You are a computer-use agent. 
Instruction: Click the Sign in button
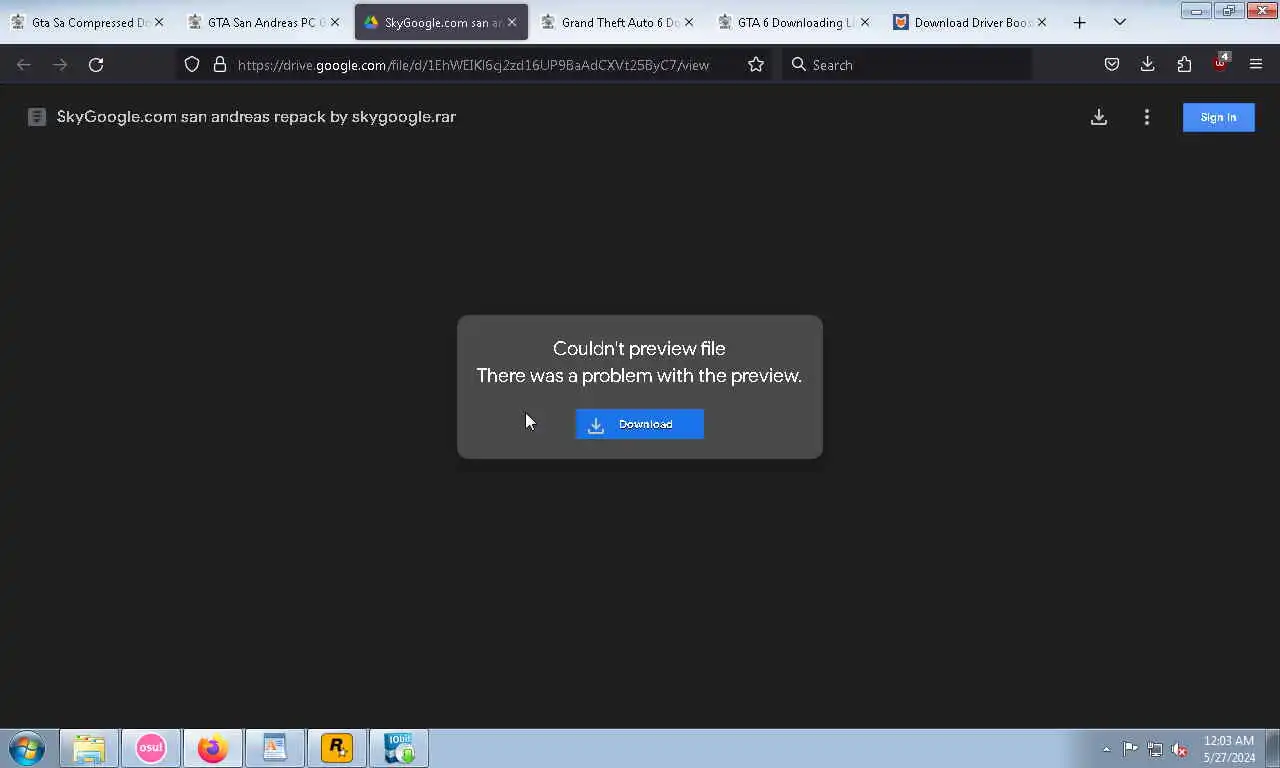[x=1218, y=117]
